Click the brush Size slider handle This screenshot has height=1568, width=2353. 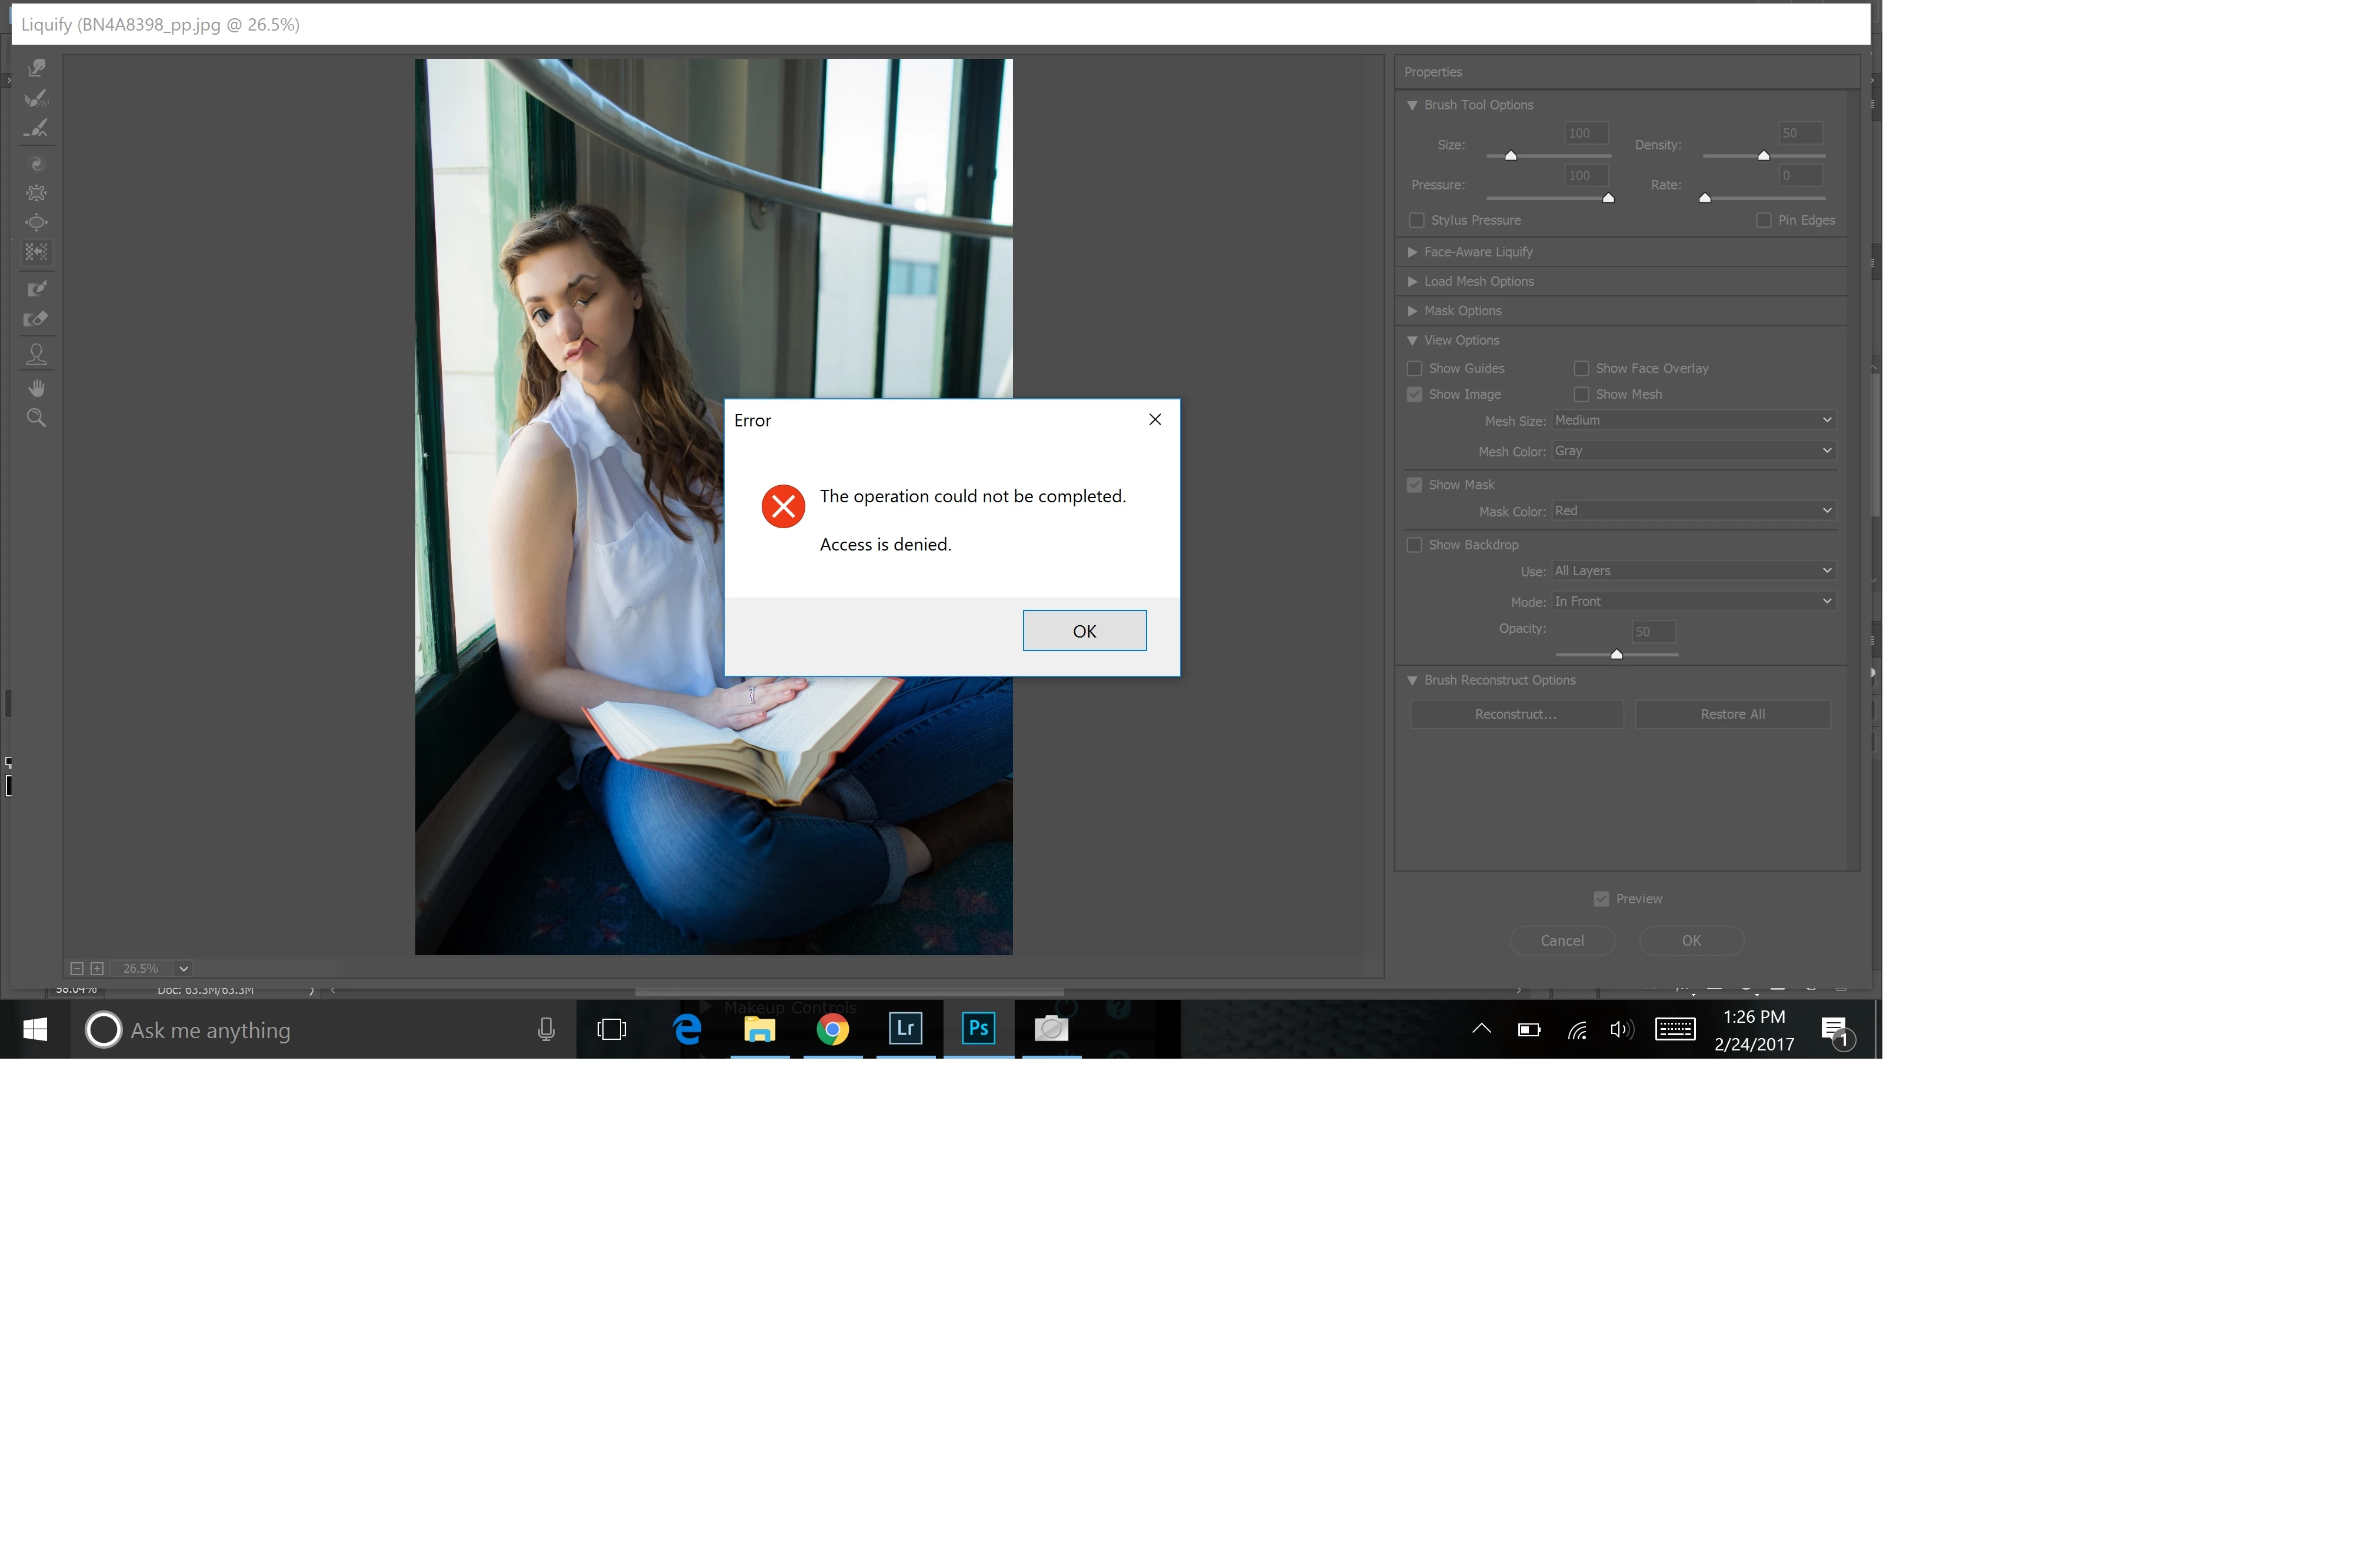click(1511, 156)
